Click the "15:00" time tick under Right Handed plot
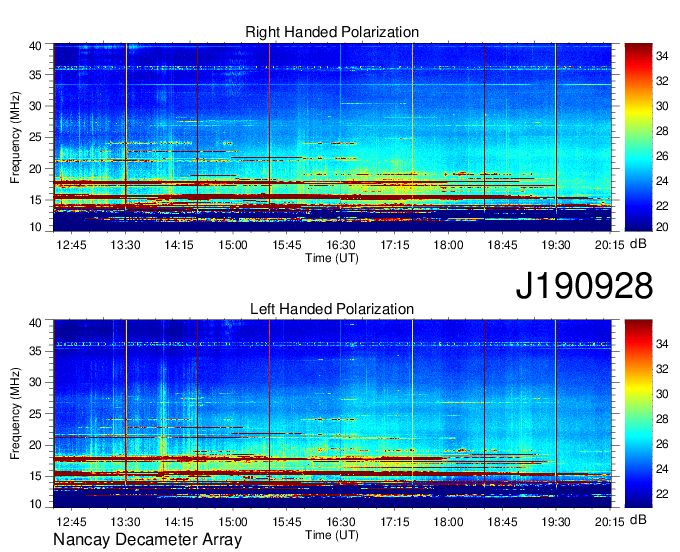Image resolution: width=680 pixels, height=552 pixels. (233, 245)
